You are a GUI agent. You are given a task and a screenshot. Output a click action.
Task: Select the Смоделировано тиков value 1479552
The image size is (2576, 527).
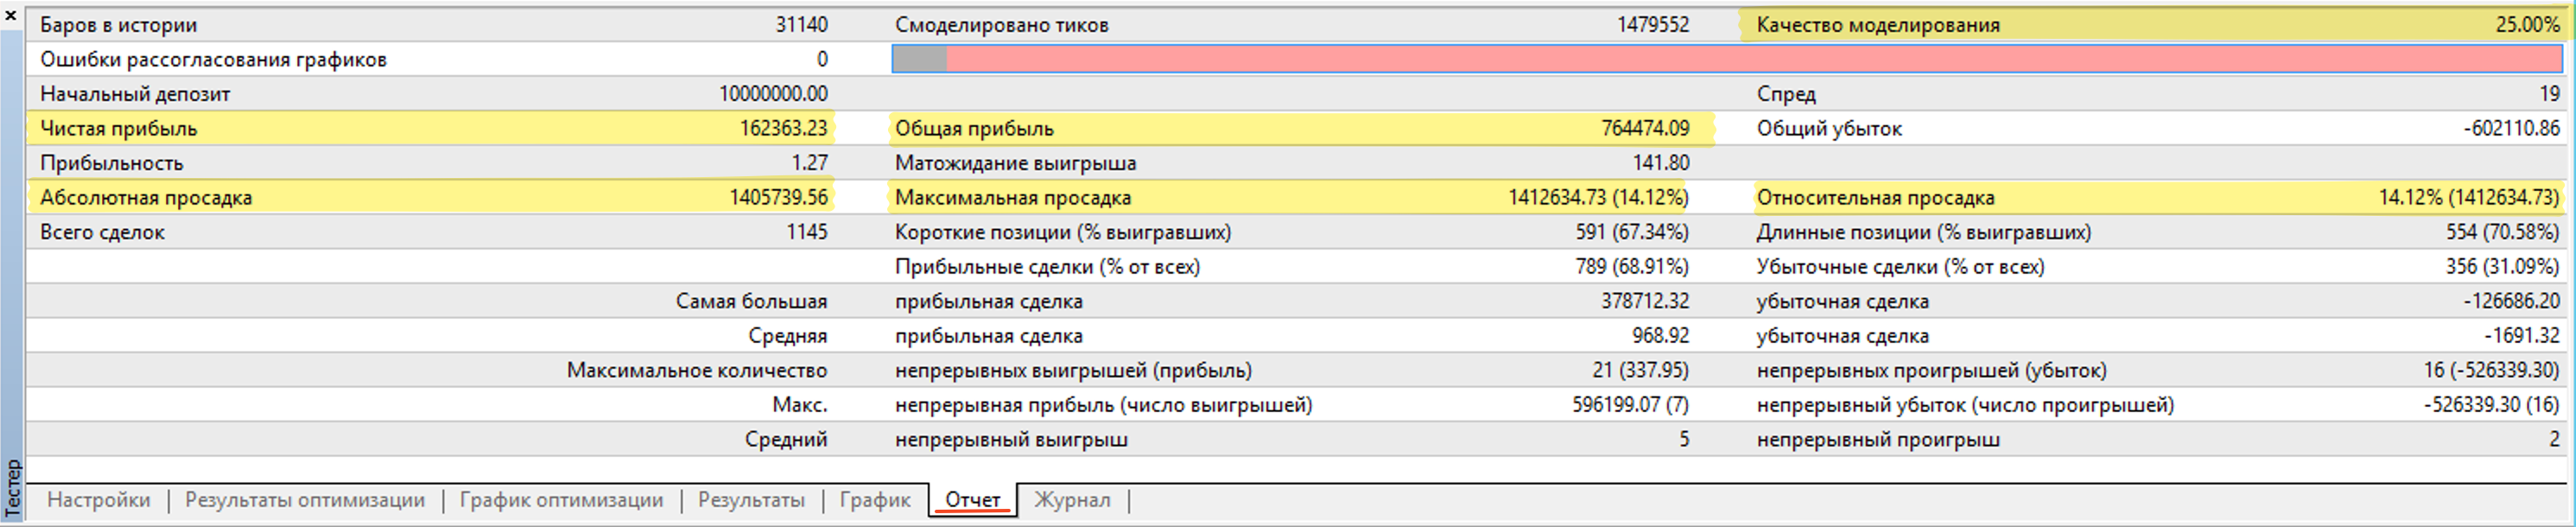pyautogui.click(x=1653, y=25)
